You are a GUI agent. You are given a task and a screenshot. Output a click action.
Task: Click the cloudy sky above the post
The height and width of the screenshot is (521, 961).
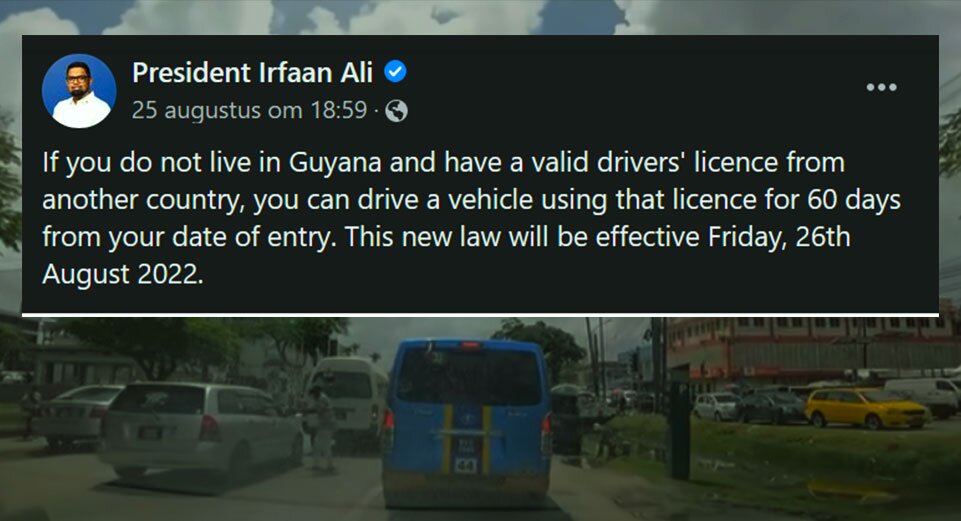click(478, 17)
